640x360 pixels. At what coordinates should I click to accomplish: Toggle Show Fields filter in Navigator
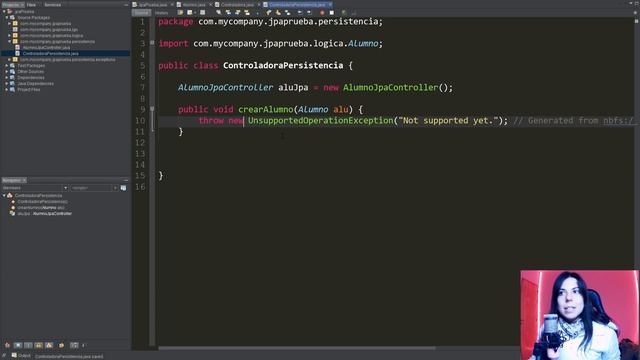18,345
